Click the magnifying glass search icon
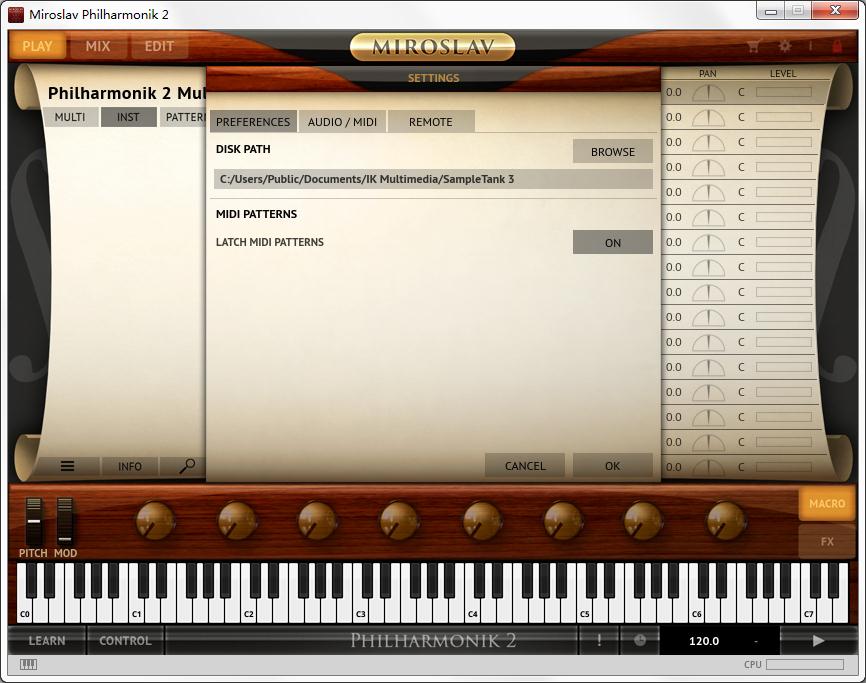The image size is (866, 683). click(x=187, y=466)
